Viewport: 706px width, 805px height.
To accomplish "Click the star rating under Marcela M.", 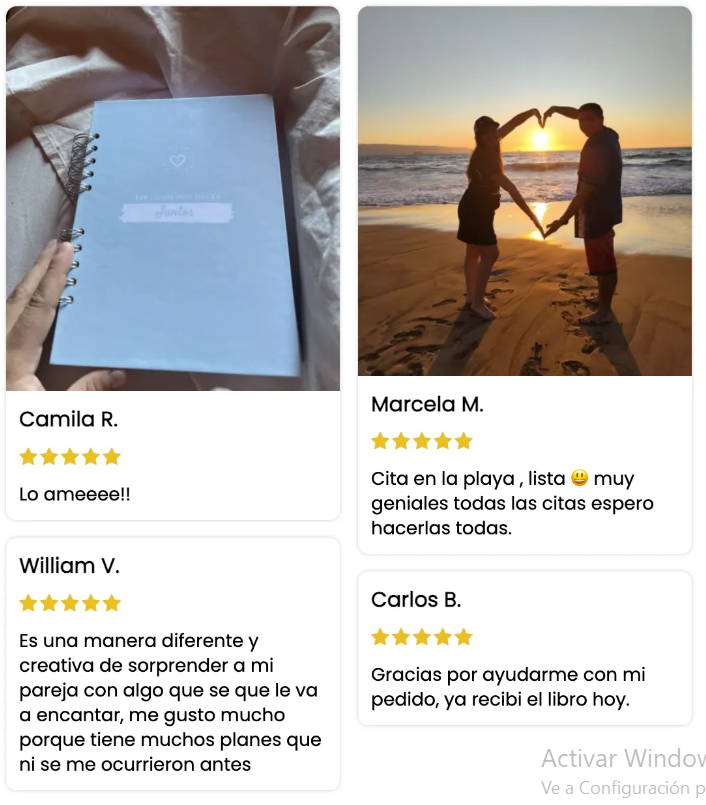I will (x=422, y=441).
